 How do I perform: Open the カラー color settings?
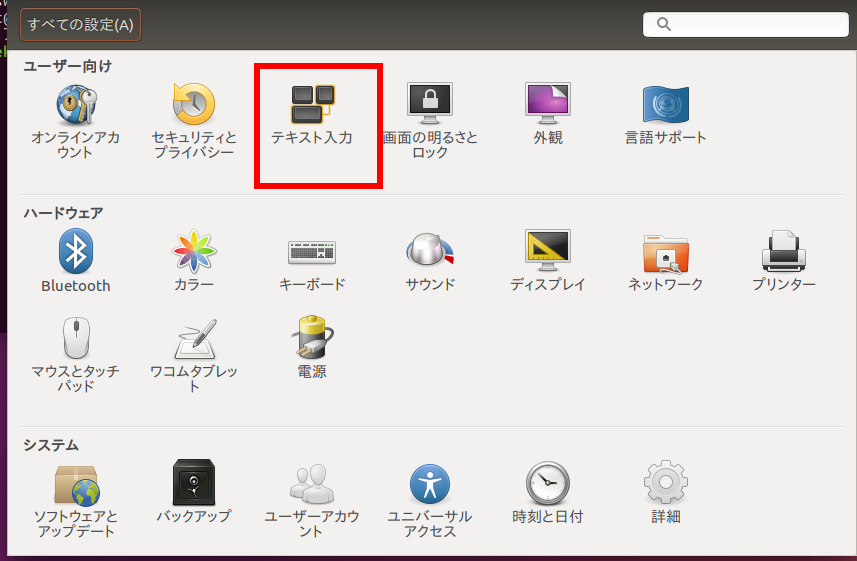(193, 261)
